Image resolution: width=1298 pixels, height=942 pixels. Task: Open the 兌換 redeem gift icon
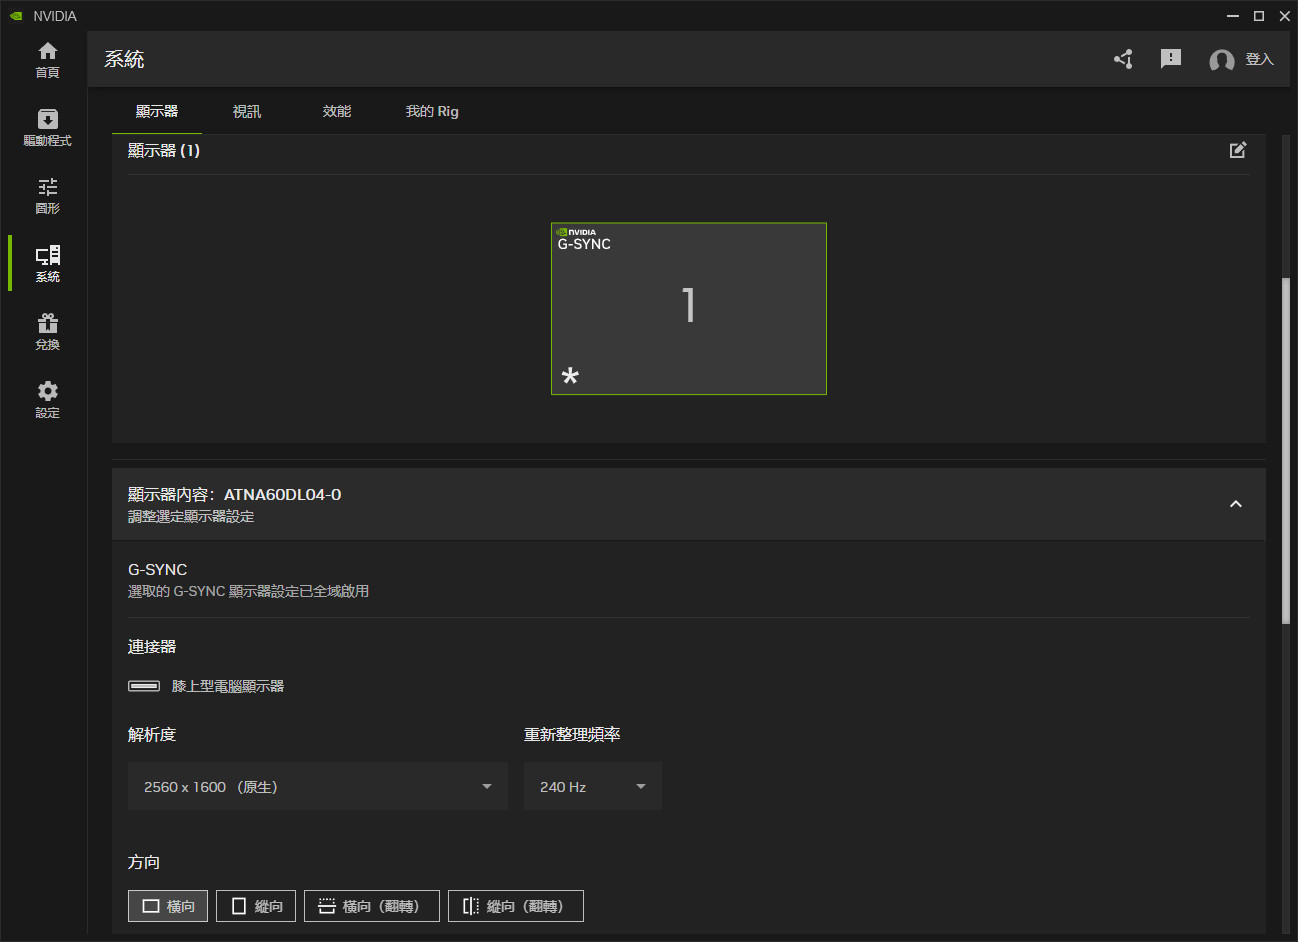tap(47, 332)
